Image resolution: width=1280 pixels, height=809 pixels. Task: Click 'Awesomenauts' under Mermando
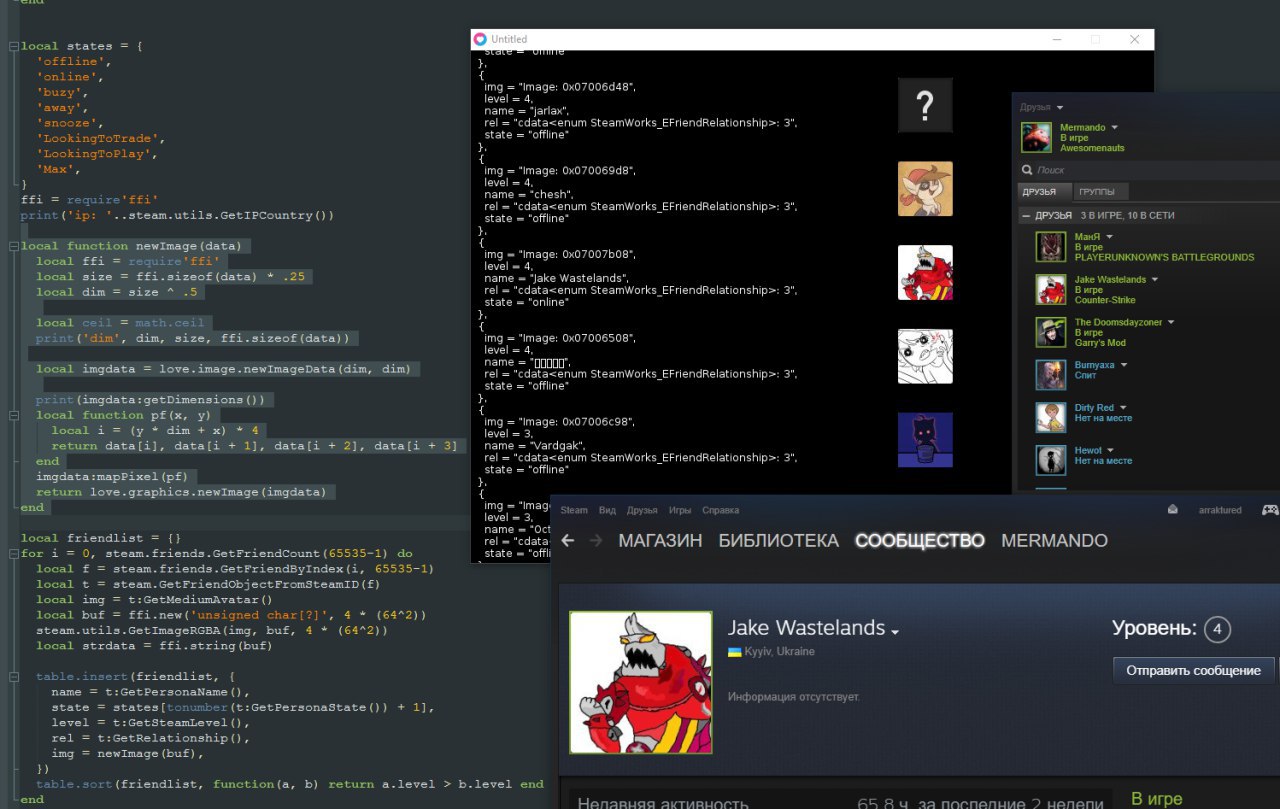pyautogui.click(x=1092, y=148)
